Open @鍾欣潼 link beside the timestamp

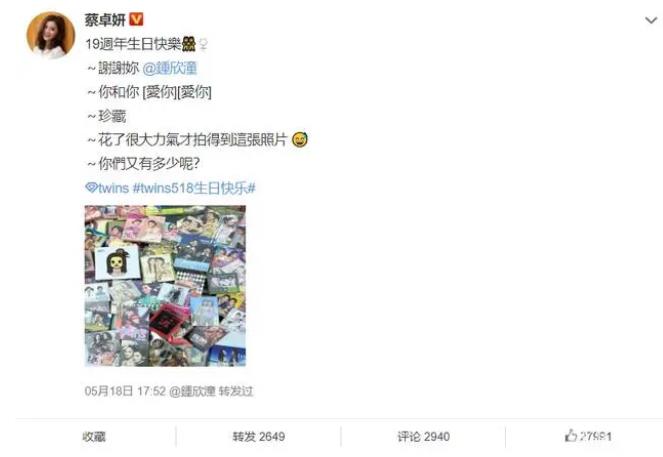tap(192, 391)
